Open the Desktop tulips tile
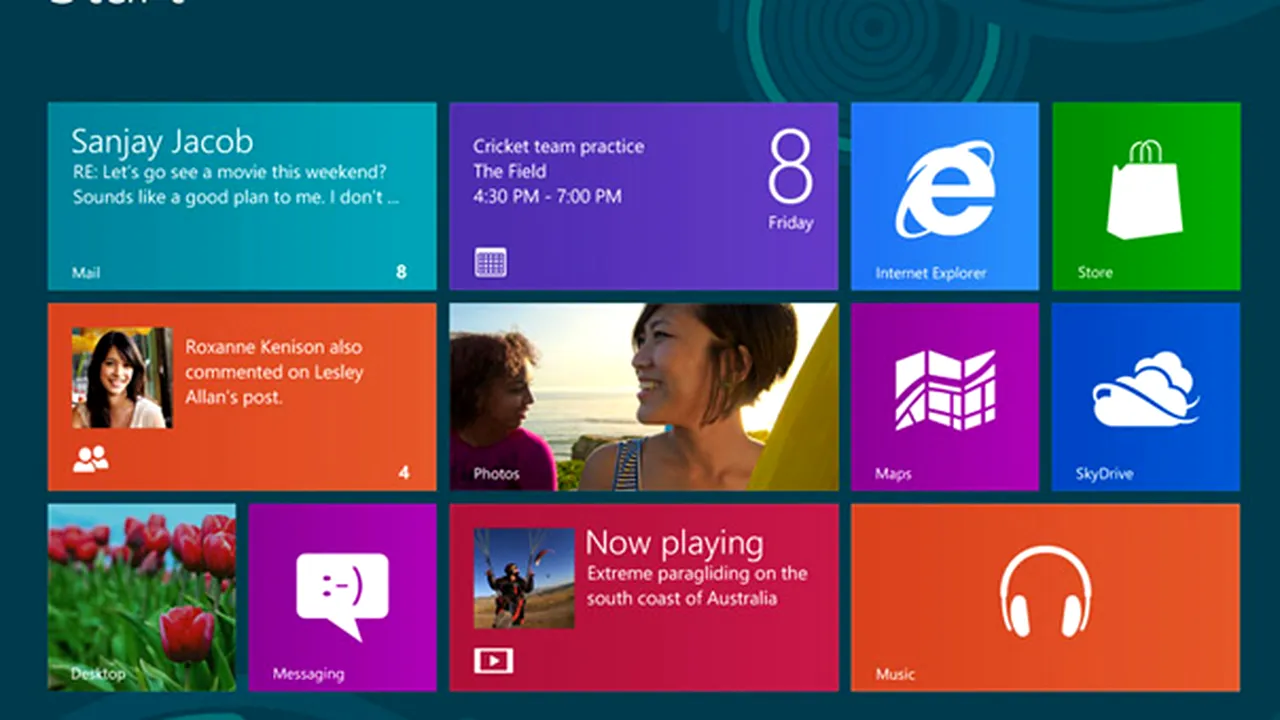This screenshot has width=1280, height=720. pyautogui.click(x=142, y=597)
